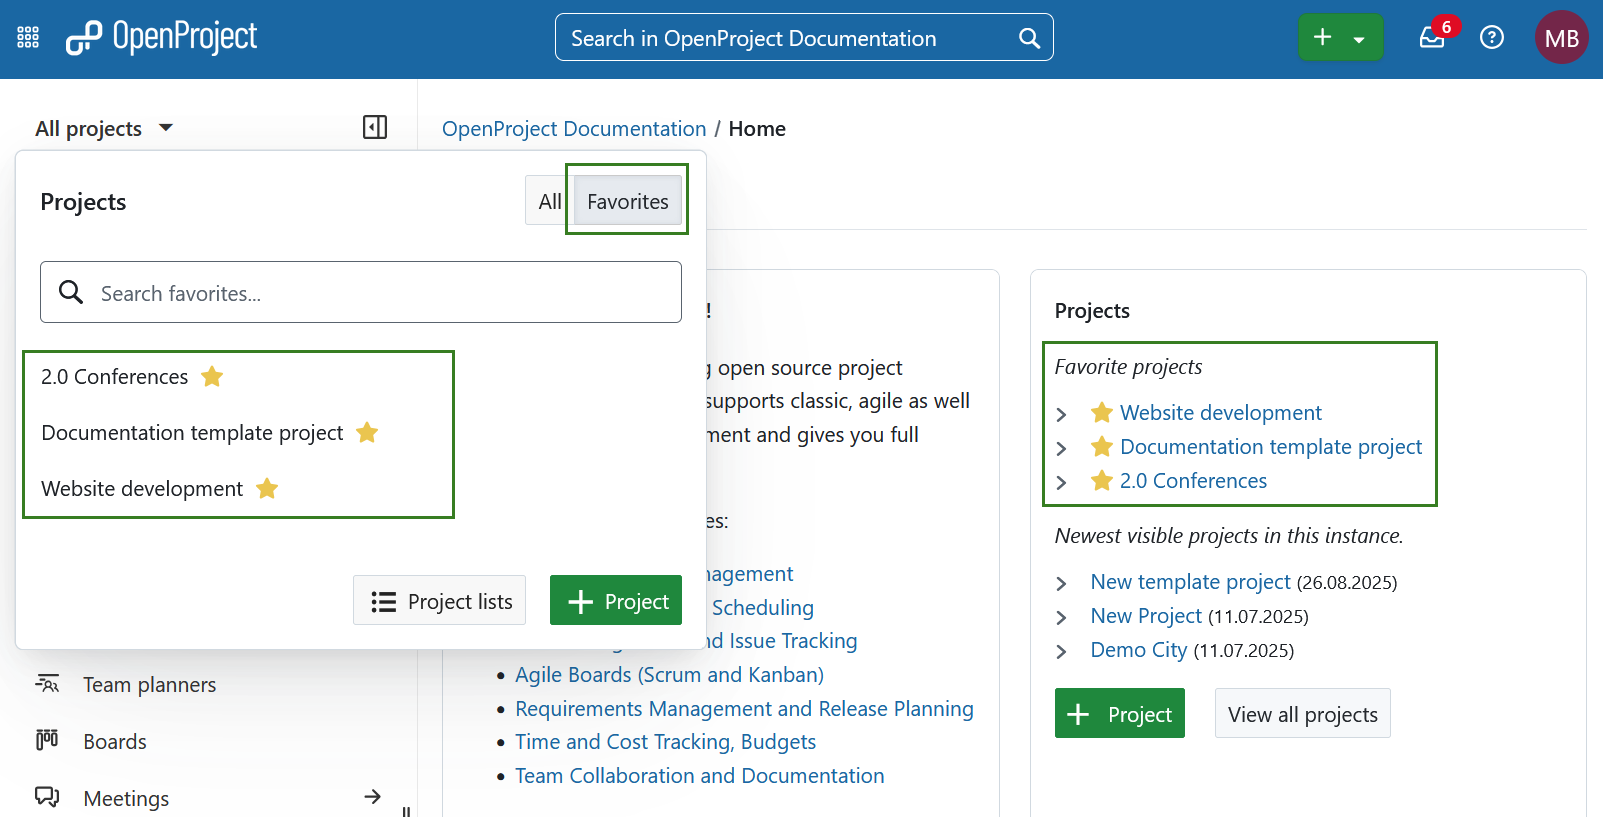This screenshot has height=817, width=1603.
Task: Click the Project lists button
Action: click(440, 601)
